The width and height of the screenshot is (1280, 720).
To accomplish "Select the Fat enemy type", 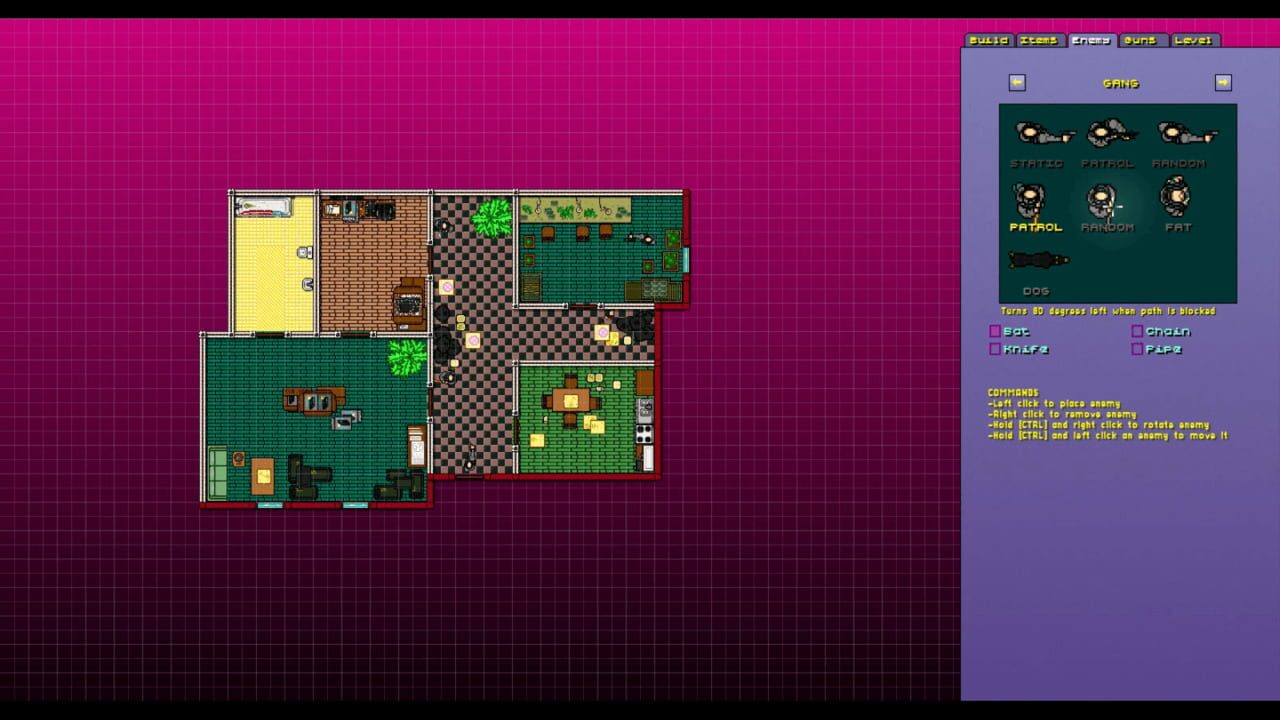I will click(x=1177, y=198).
